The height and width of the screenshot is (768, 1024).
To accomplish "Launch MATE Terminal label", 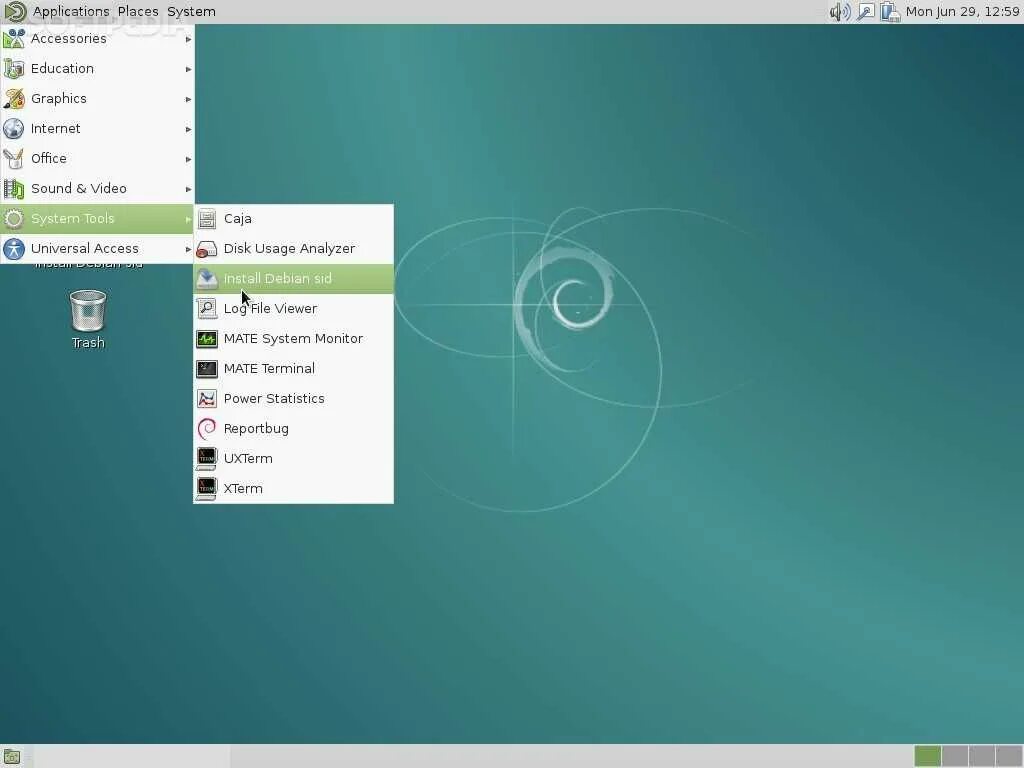I will click(269, 369).
